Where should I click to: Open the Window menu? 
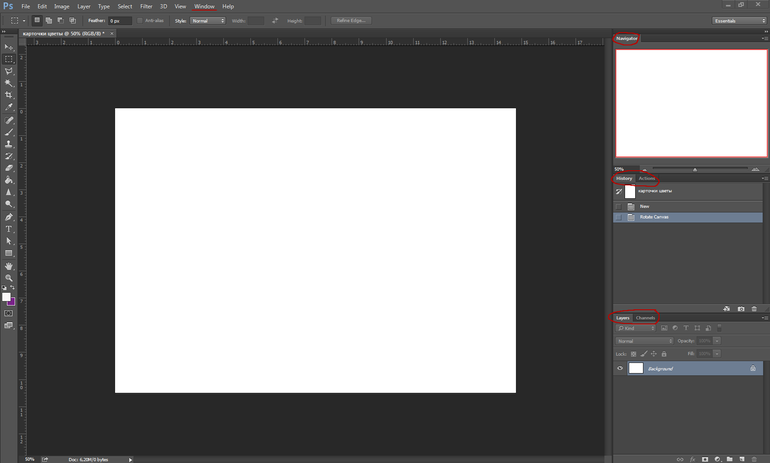(204, 6)
